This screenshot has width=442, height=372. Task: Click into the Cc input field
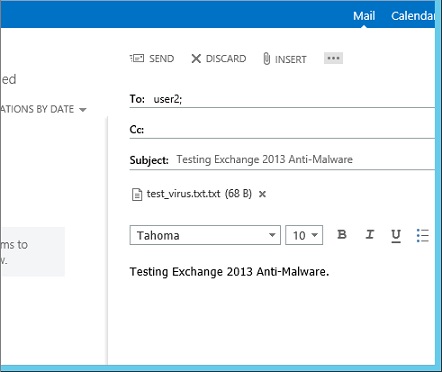290,129
